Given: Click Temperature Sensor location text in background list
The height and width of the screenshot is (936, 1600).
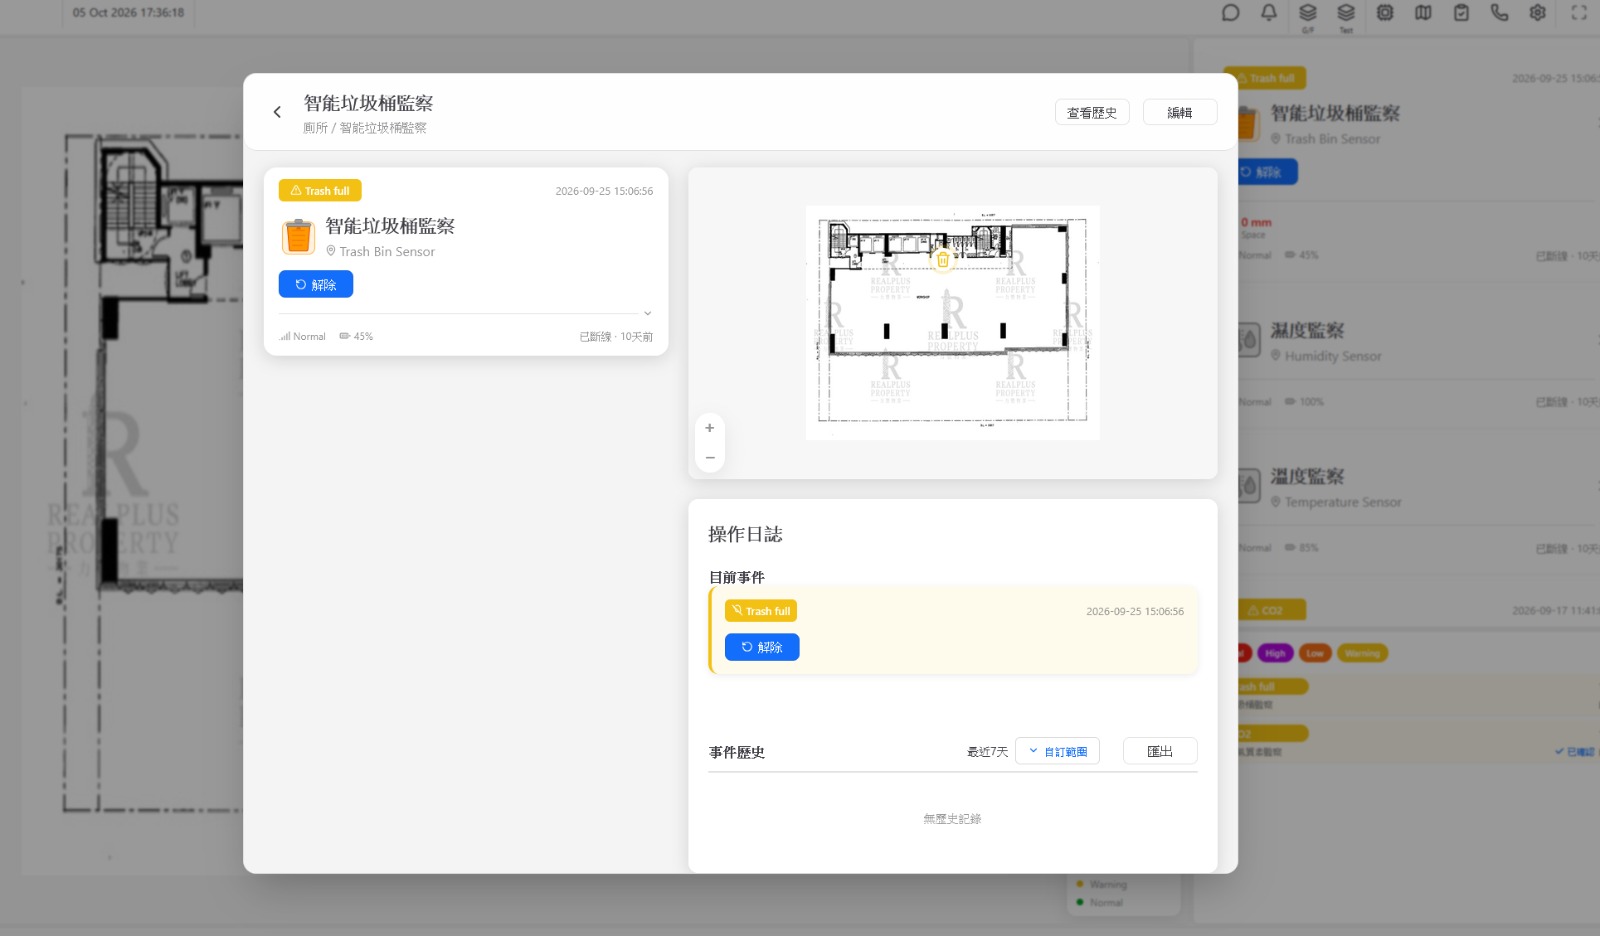Looking at the screenshot, I should click(x=1343, y=502).
